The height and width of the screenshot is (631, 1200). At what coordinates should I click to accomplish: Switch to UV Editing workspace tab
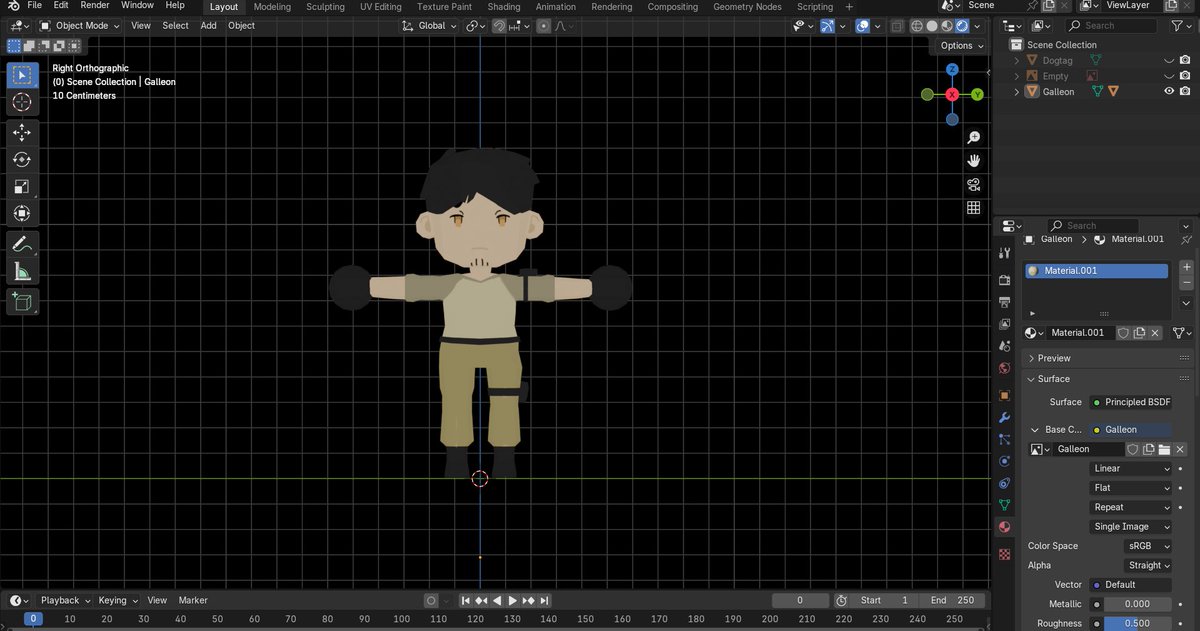381,7
